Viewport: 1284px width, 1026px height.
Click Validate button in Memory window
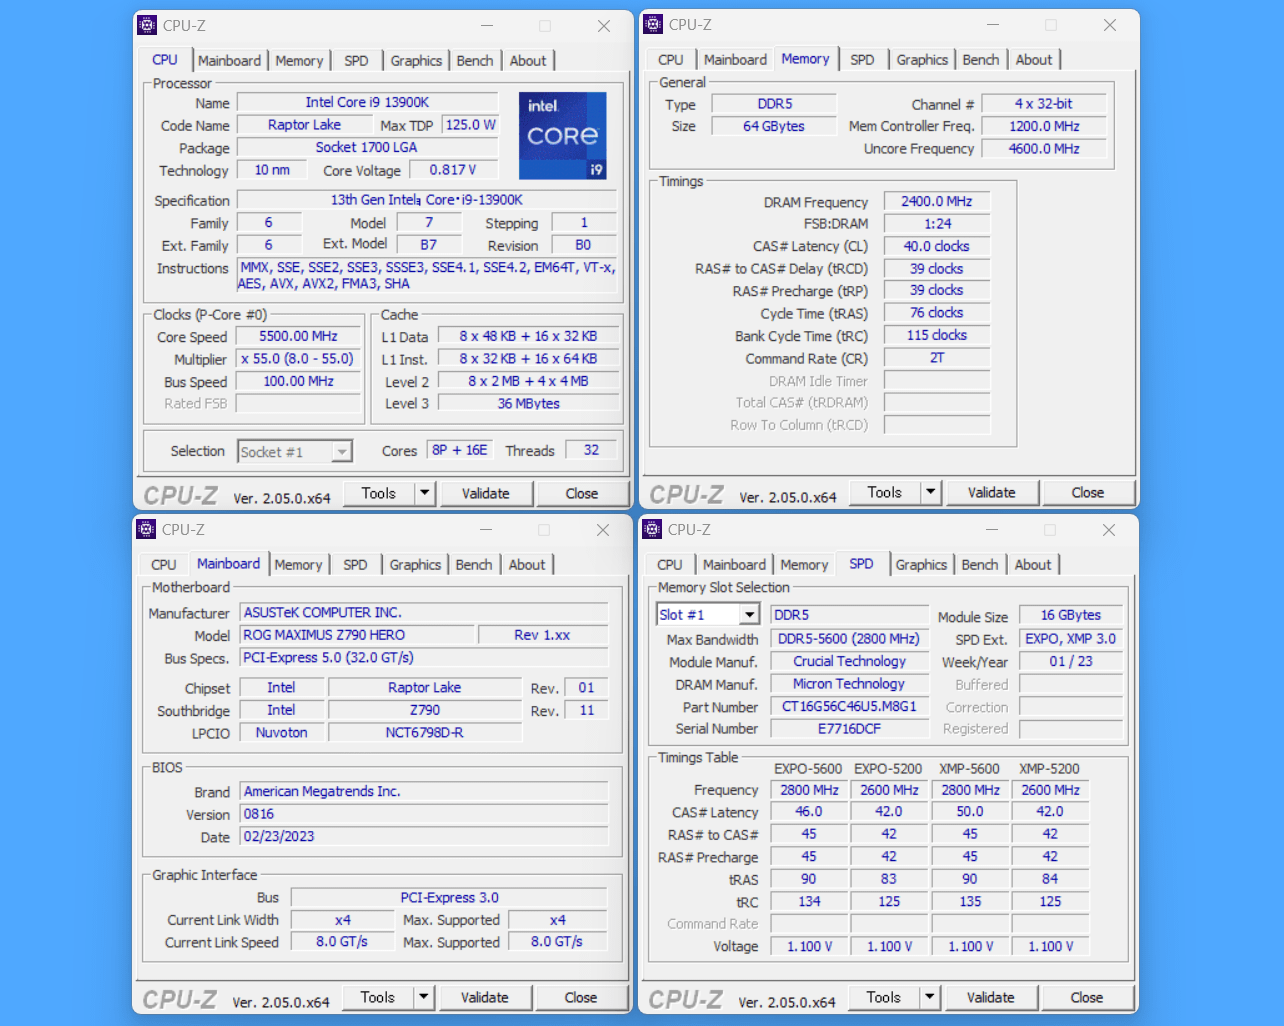[x=992, y=492]
